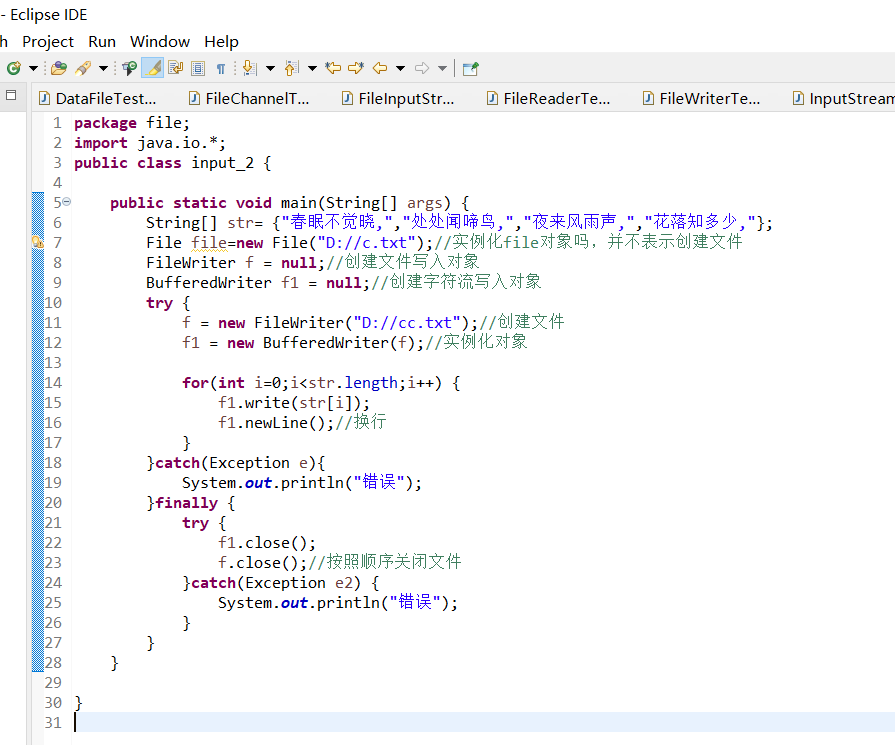
Task: Click the Open Type toolbar icon
Action: click(58, 68)
